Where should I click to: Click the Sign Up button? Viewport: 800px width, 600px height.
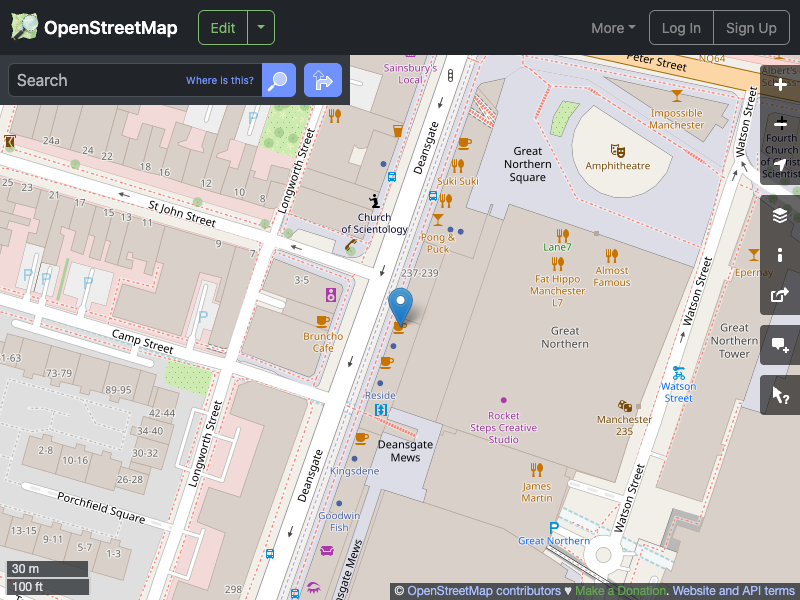click(752, 27)
